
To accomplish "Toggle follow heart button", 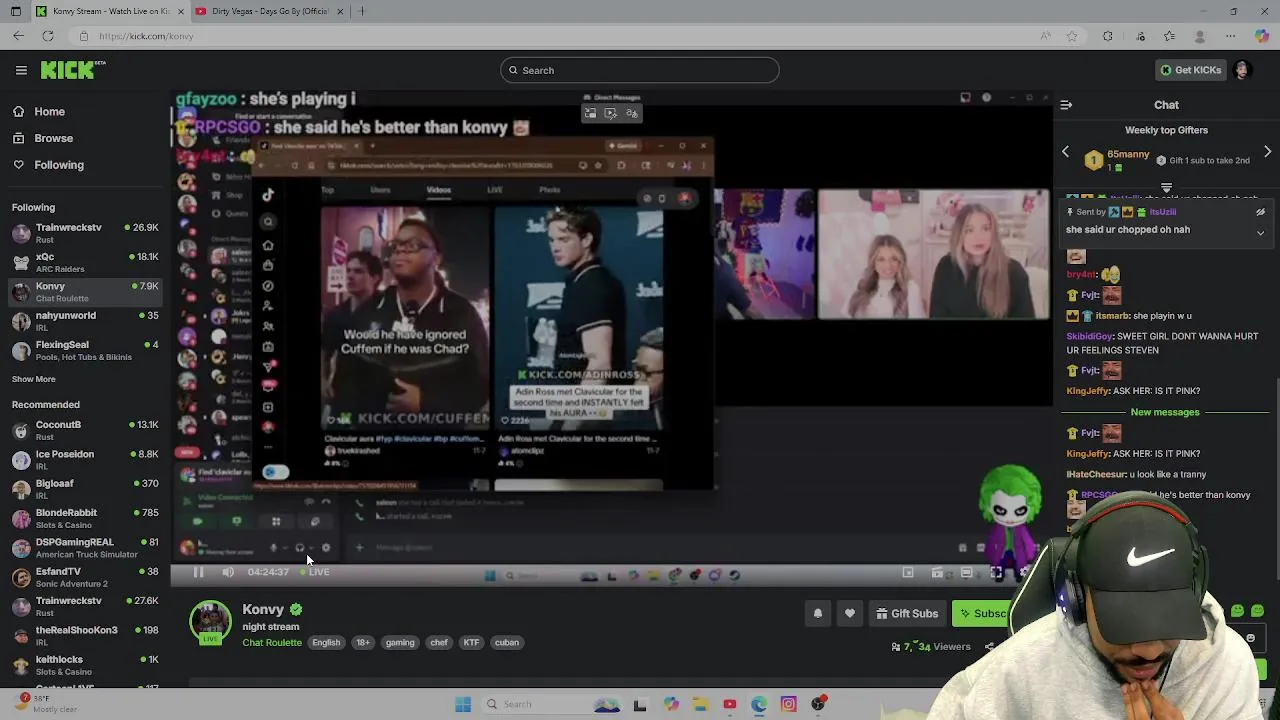I will pos(850,614).
